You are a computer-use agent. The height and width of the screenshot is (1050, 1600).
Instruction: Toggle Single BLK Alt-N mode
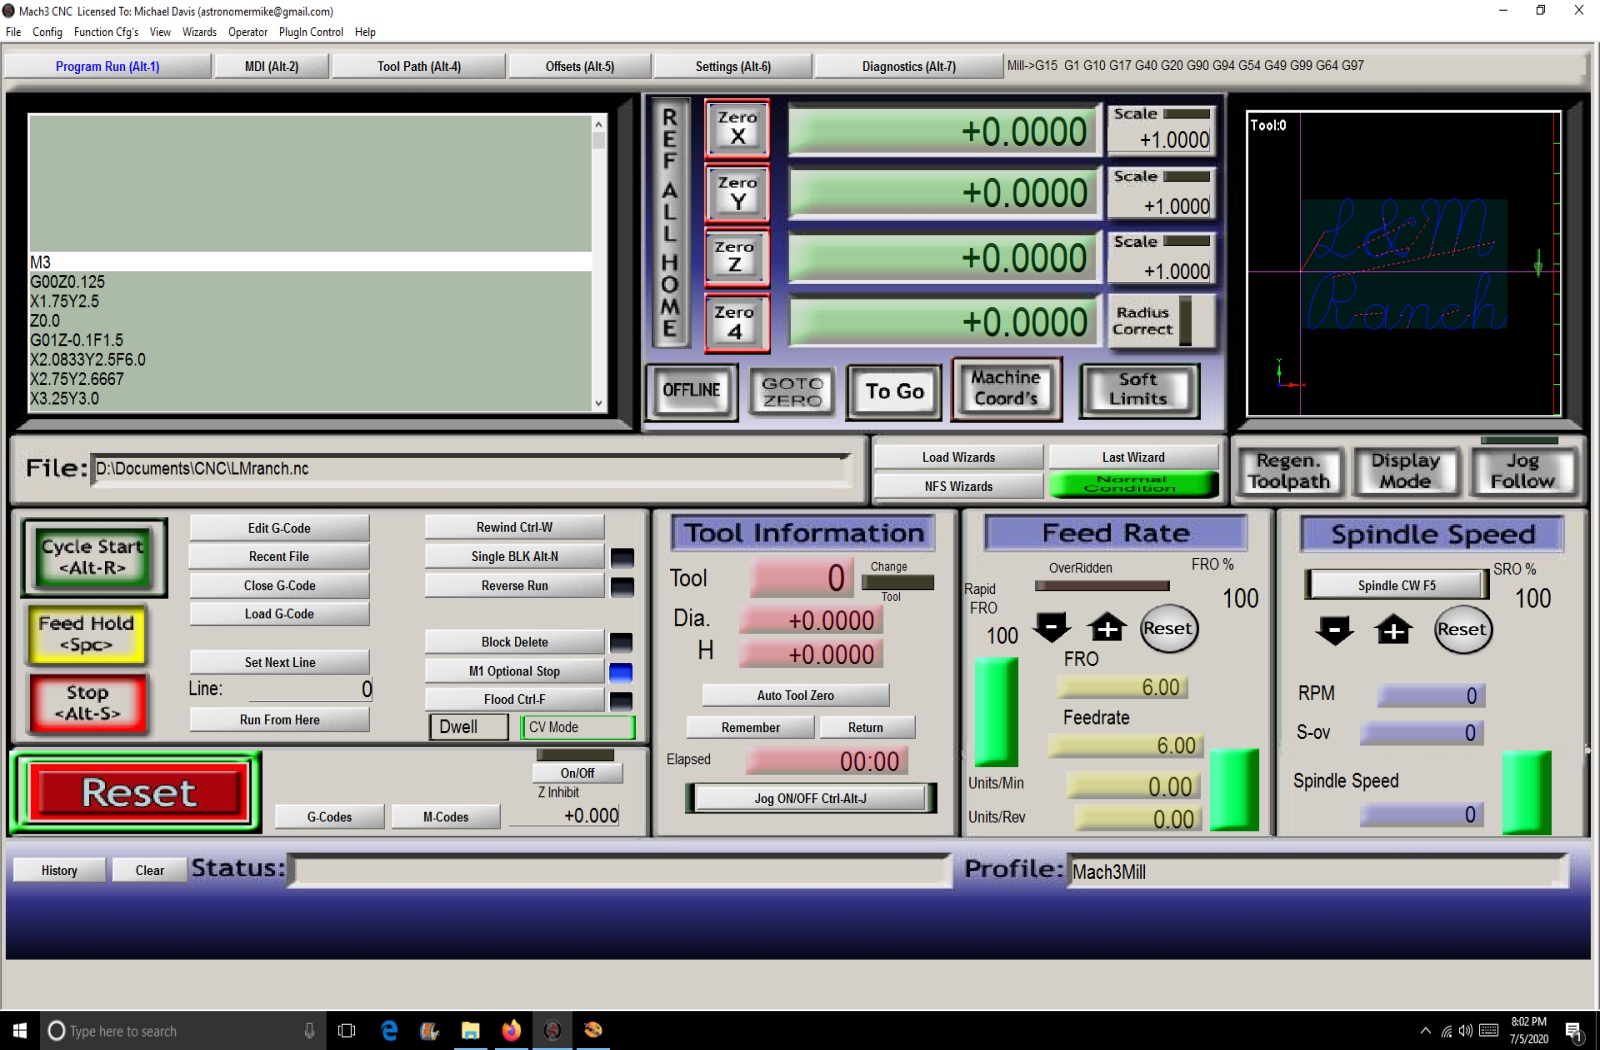[514, 556]
